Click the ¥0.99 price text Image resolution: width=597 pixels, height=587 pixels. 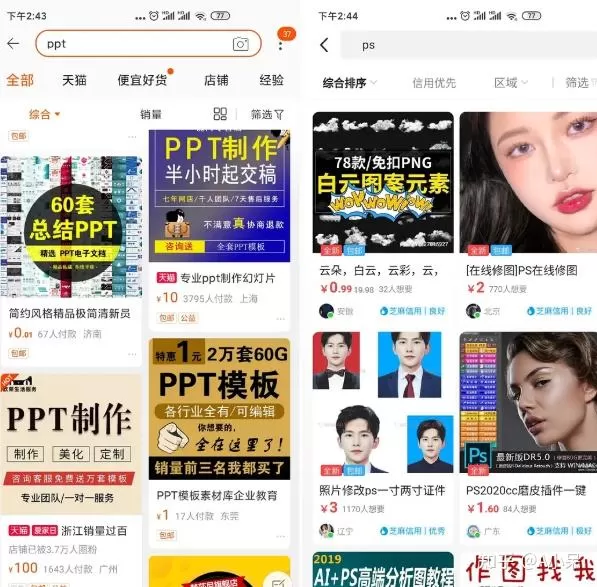click(336, 288)
